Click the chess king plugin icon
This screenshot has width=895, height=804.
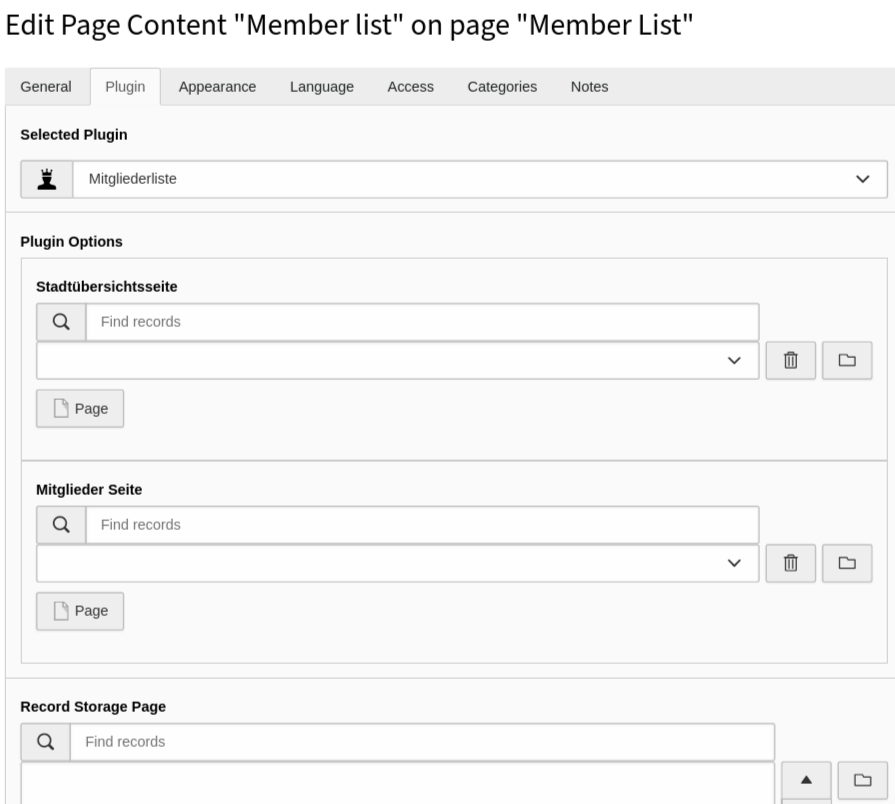pyautogui.click(x=47, y=179)
